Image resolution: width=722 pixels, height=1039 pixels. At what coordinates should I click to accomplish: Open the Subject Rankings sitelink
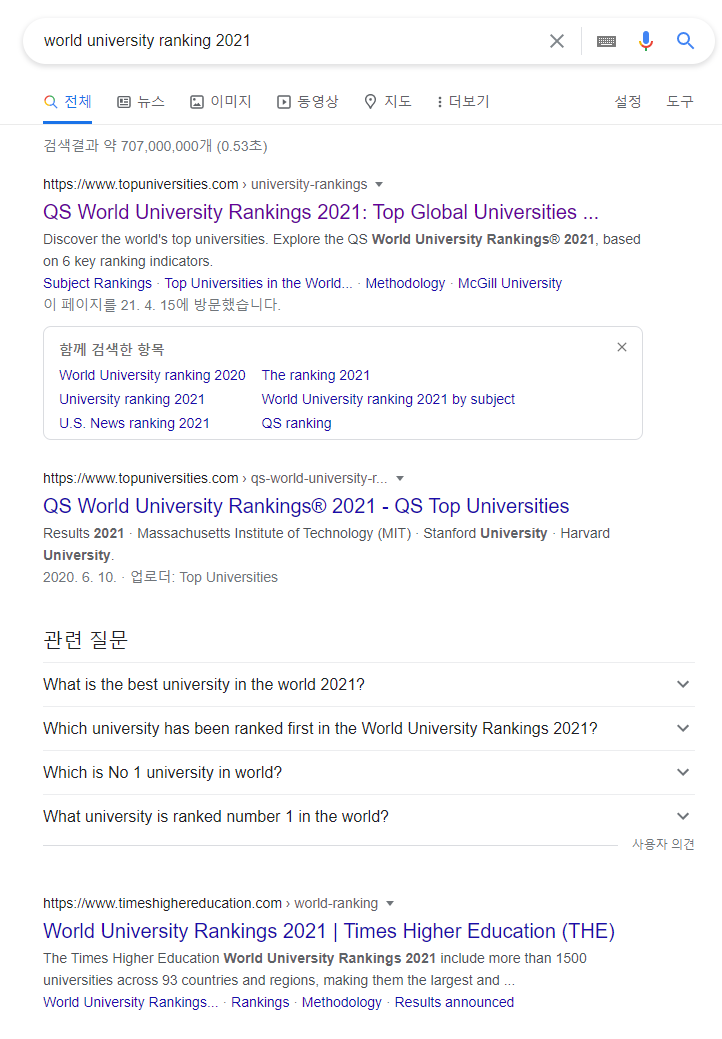click(97, 284)
